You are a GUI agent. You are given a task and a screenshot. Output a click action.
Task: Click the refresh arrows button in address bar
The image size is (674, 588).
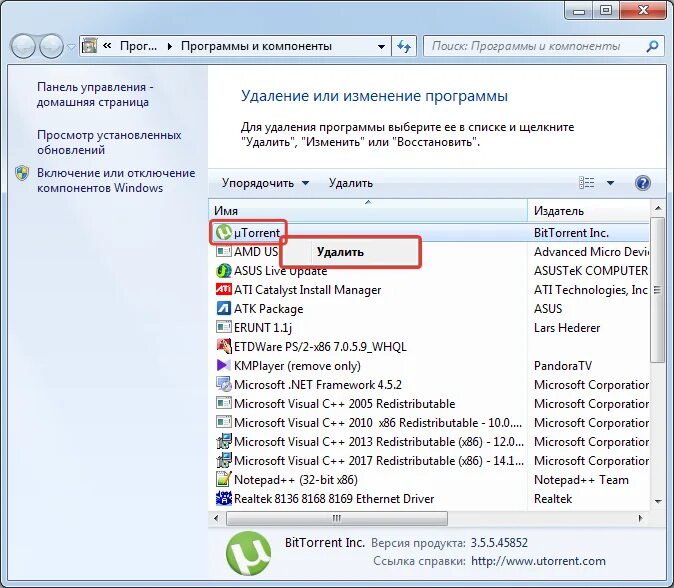pos(404,46)
